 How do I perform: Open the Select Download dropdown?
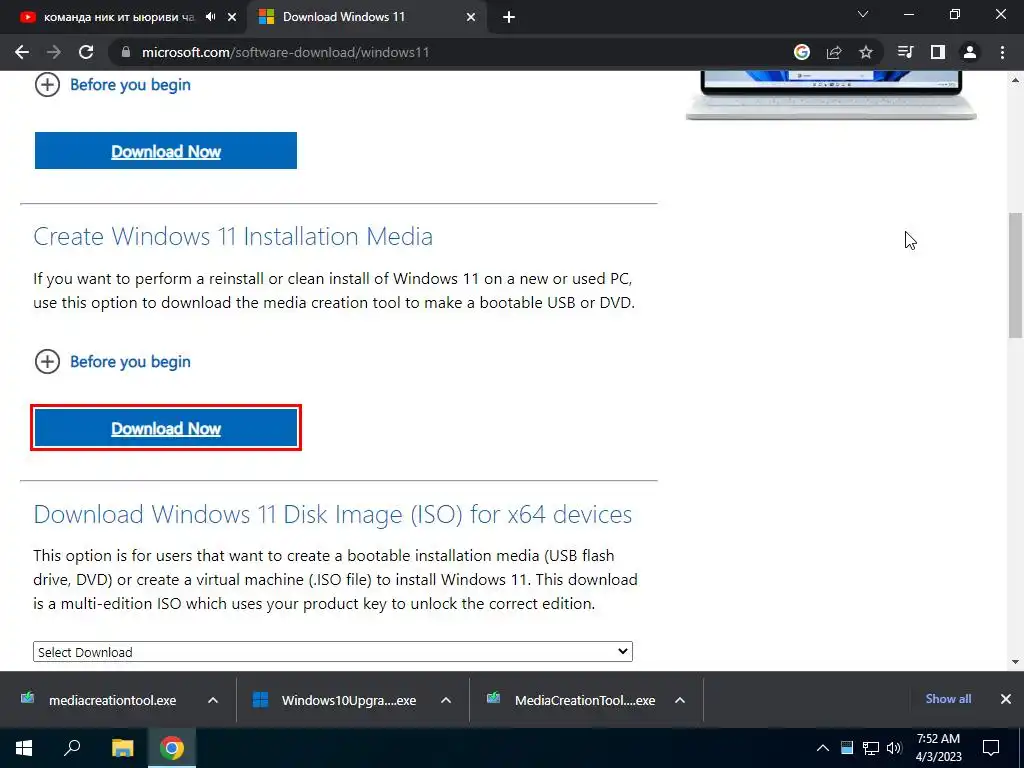(332, 652)
